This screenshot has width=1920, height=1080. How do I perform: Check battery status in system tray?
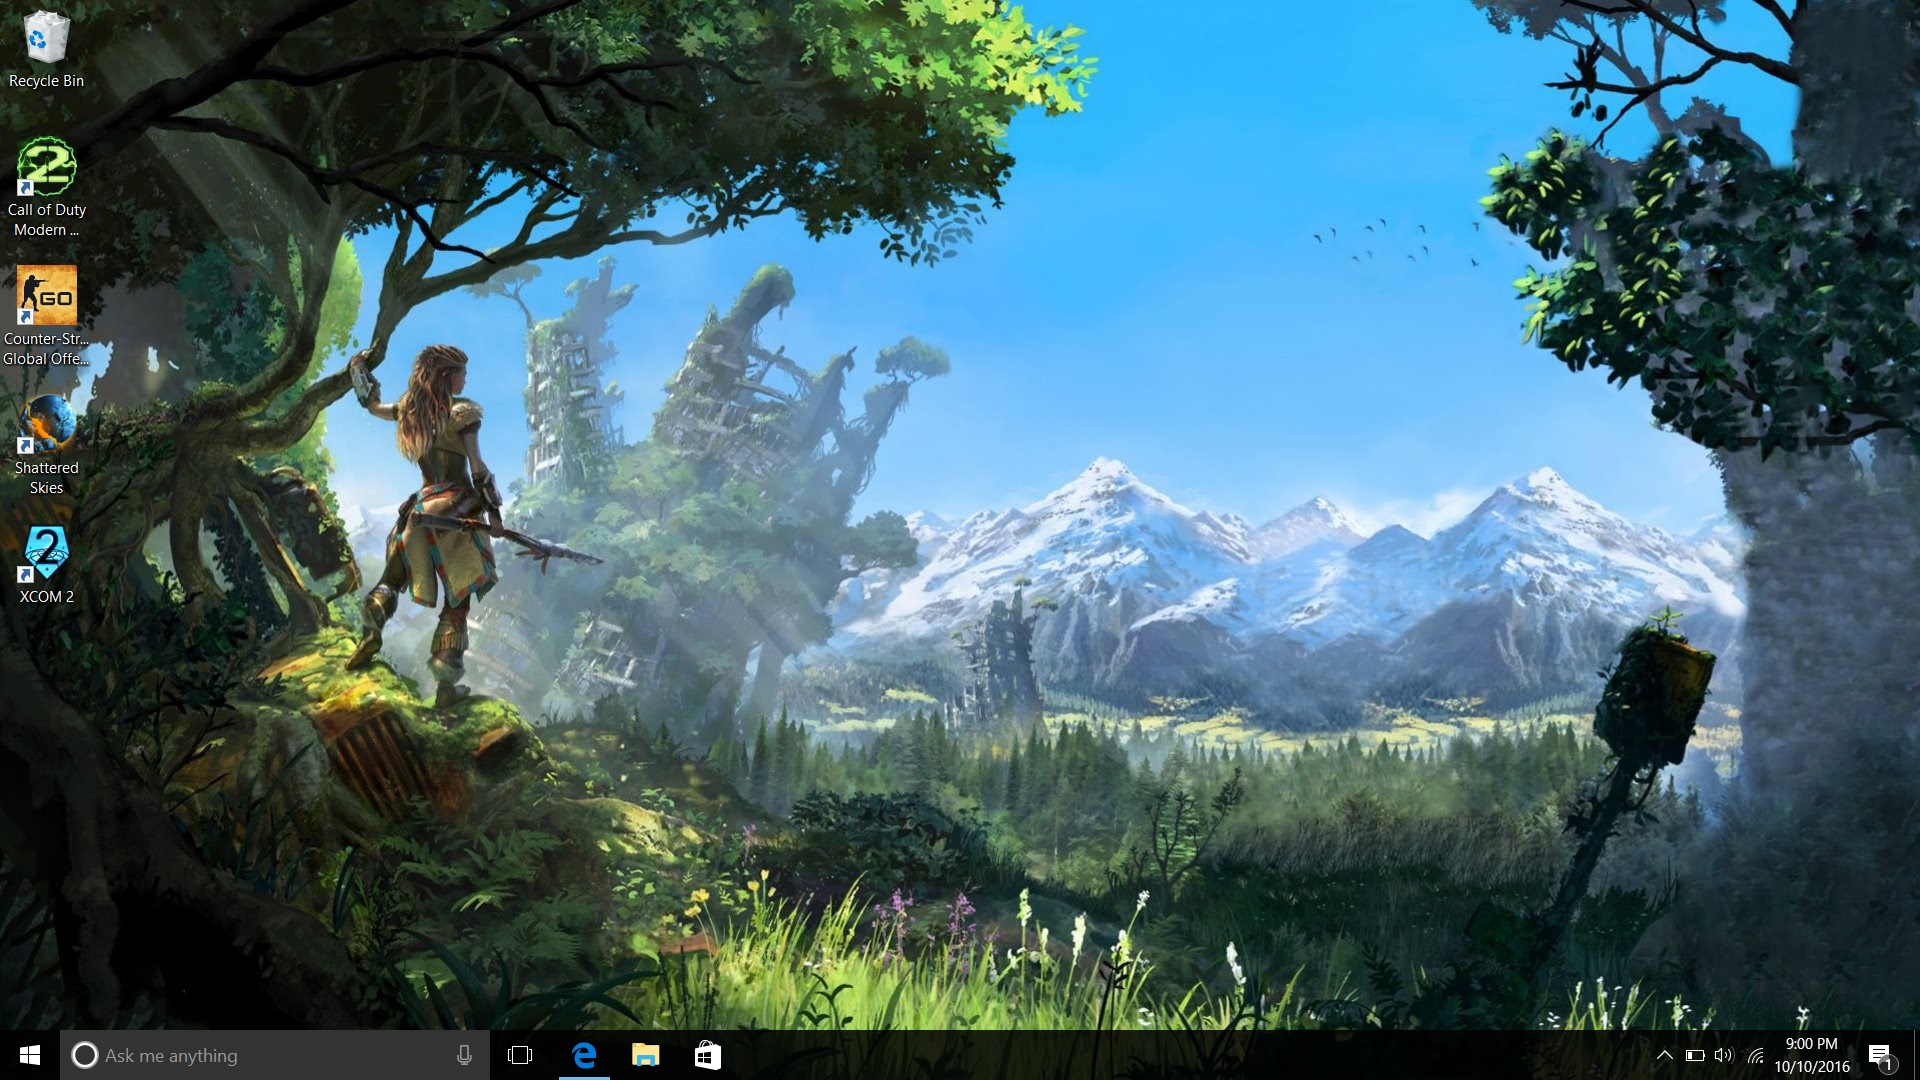1695,1055
